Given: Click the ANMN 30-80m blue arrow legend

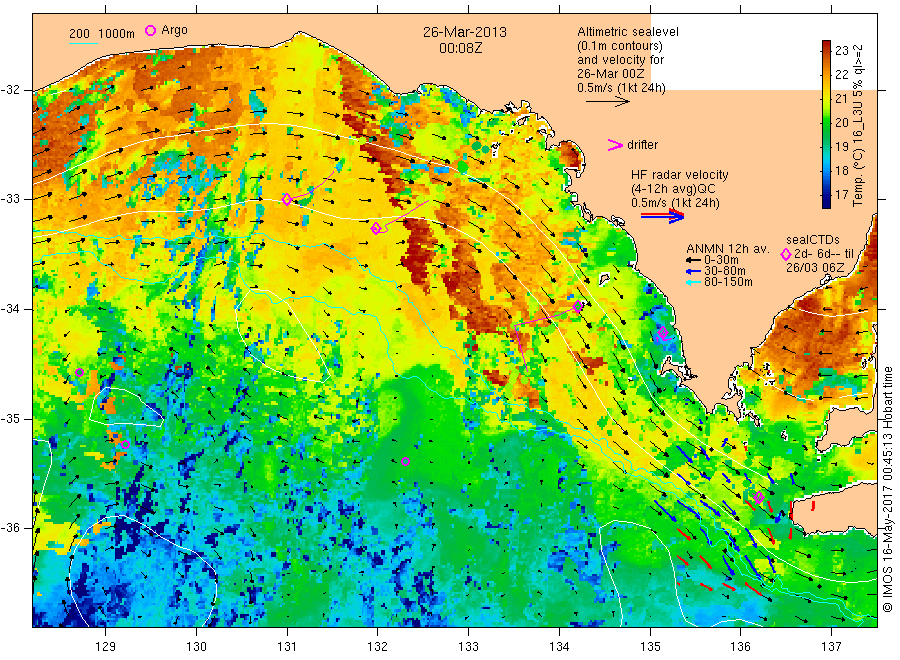Looking at the screenshot, I should (694, 271).
